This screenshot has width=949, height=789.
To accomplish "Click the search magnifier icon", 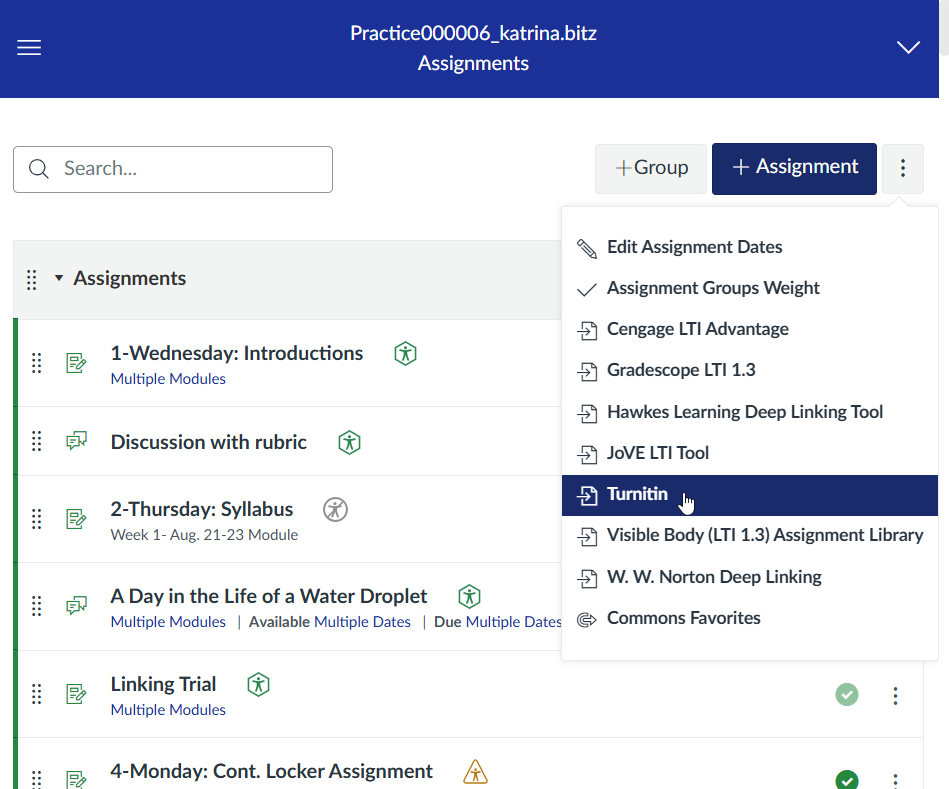I will [x=39, y=168].
